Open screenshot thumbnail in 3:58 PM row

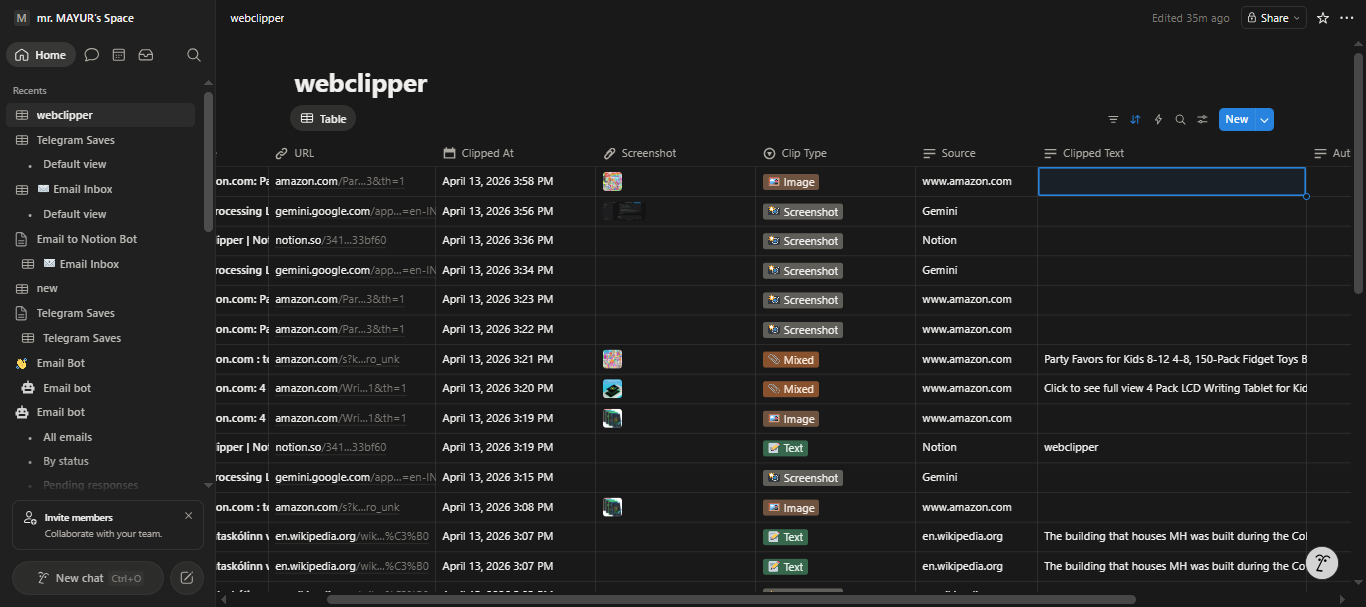(612, 181)
